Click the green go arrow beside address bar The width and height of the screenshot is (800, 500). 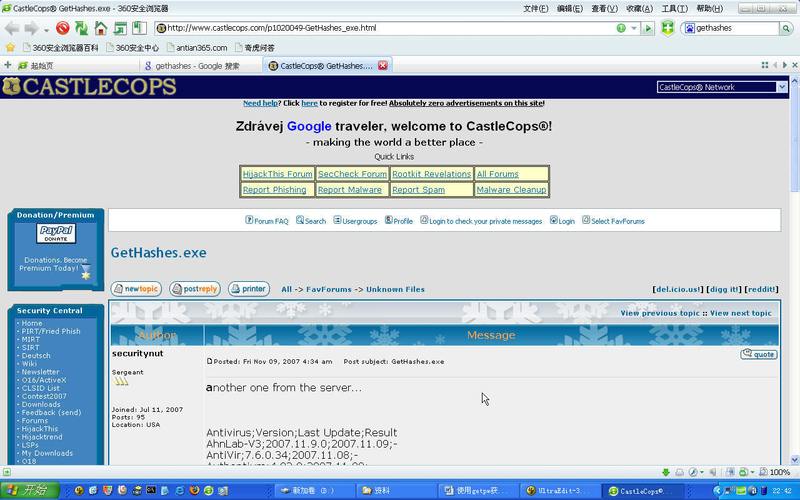point(648,28)
